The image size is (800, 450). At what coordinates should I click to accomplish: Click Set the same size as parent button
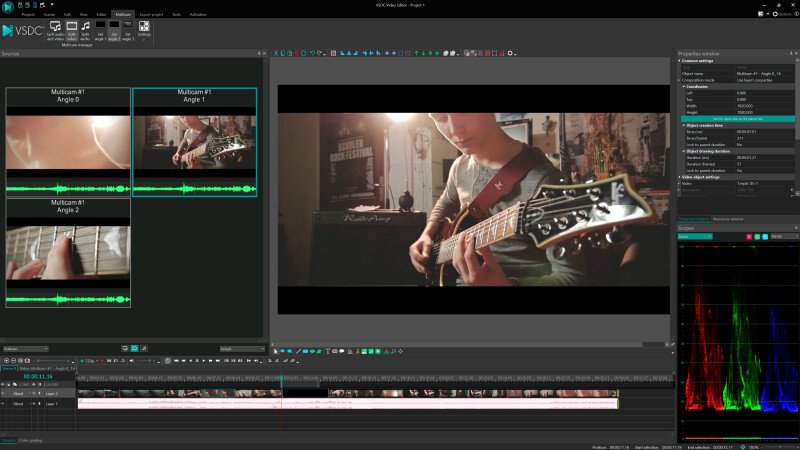pyautogui.click(x=738, y=119)
